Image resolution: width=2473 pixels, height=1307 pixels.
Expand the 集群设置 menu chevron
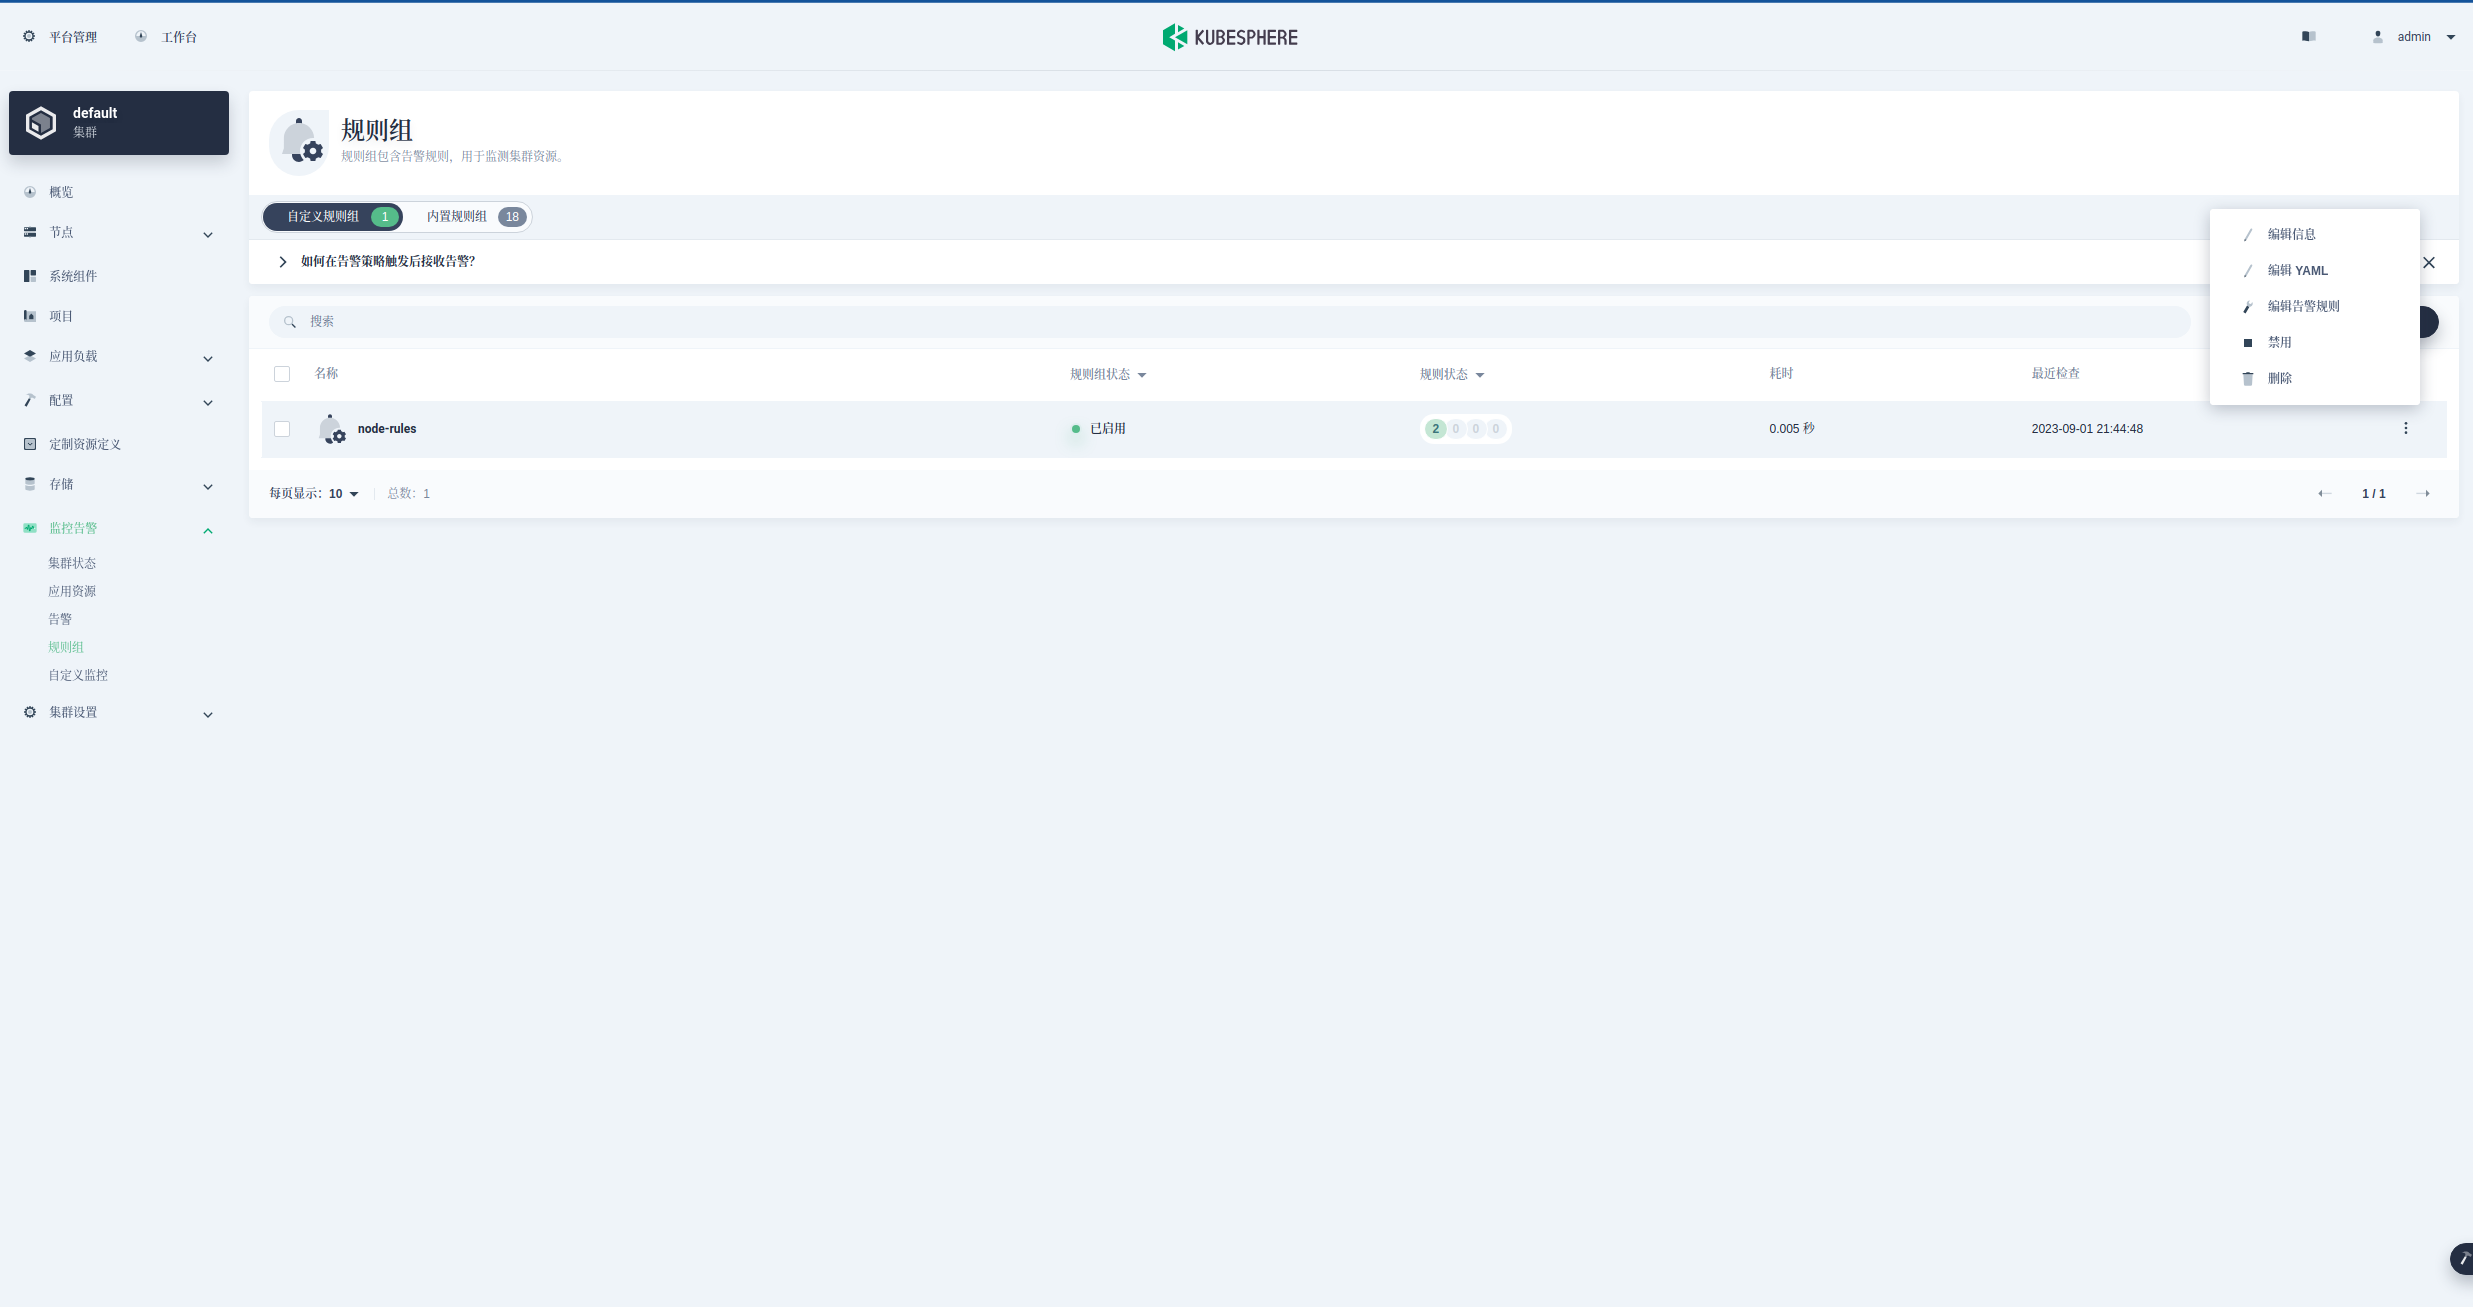tap(208, 715)
